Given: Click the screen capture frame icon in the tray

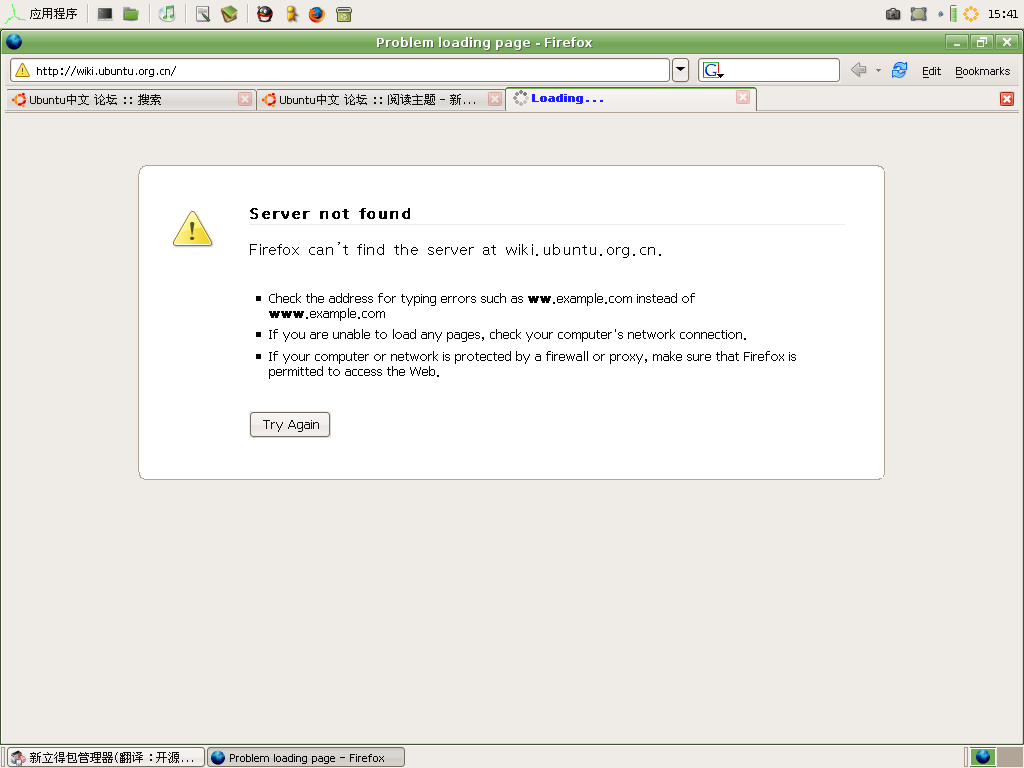Looking at the screenshot, I should click(919, 14).
